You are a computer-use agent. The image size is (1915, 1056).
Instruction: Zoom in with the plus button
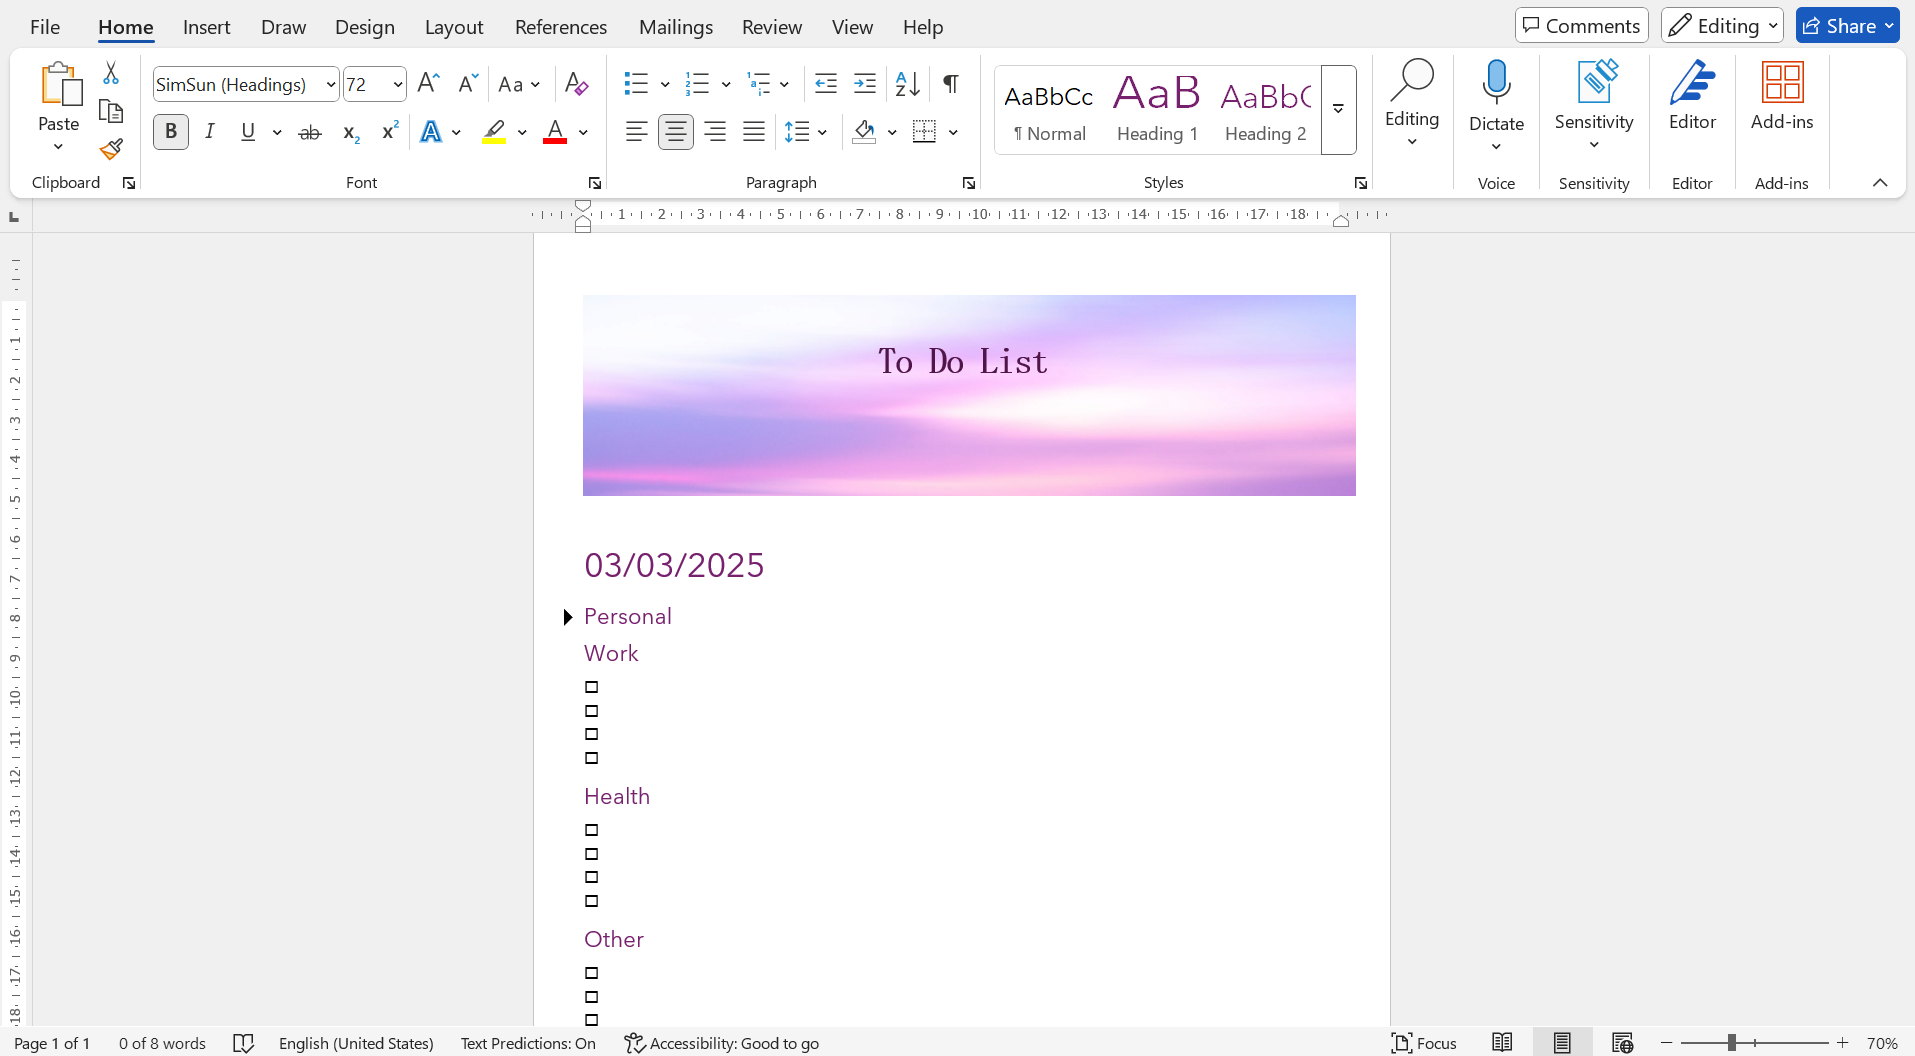(1843, 1043)
